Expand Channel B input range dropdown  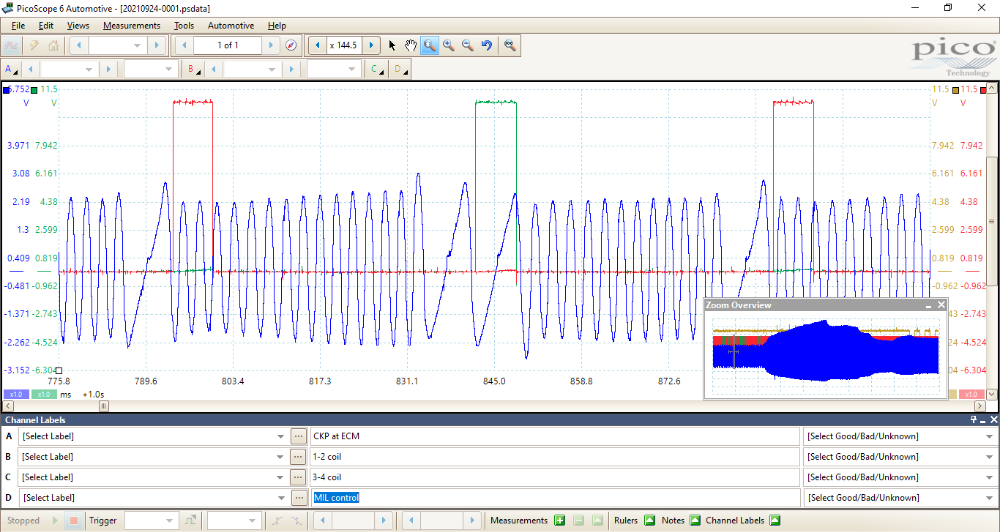pos(272,69)
